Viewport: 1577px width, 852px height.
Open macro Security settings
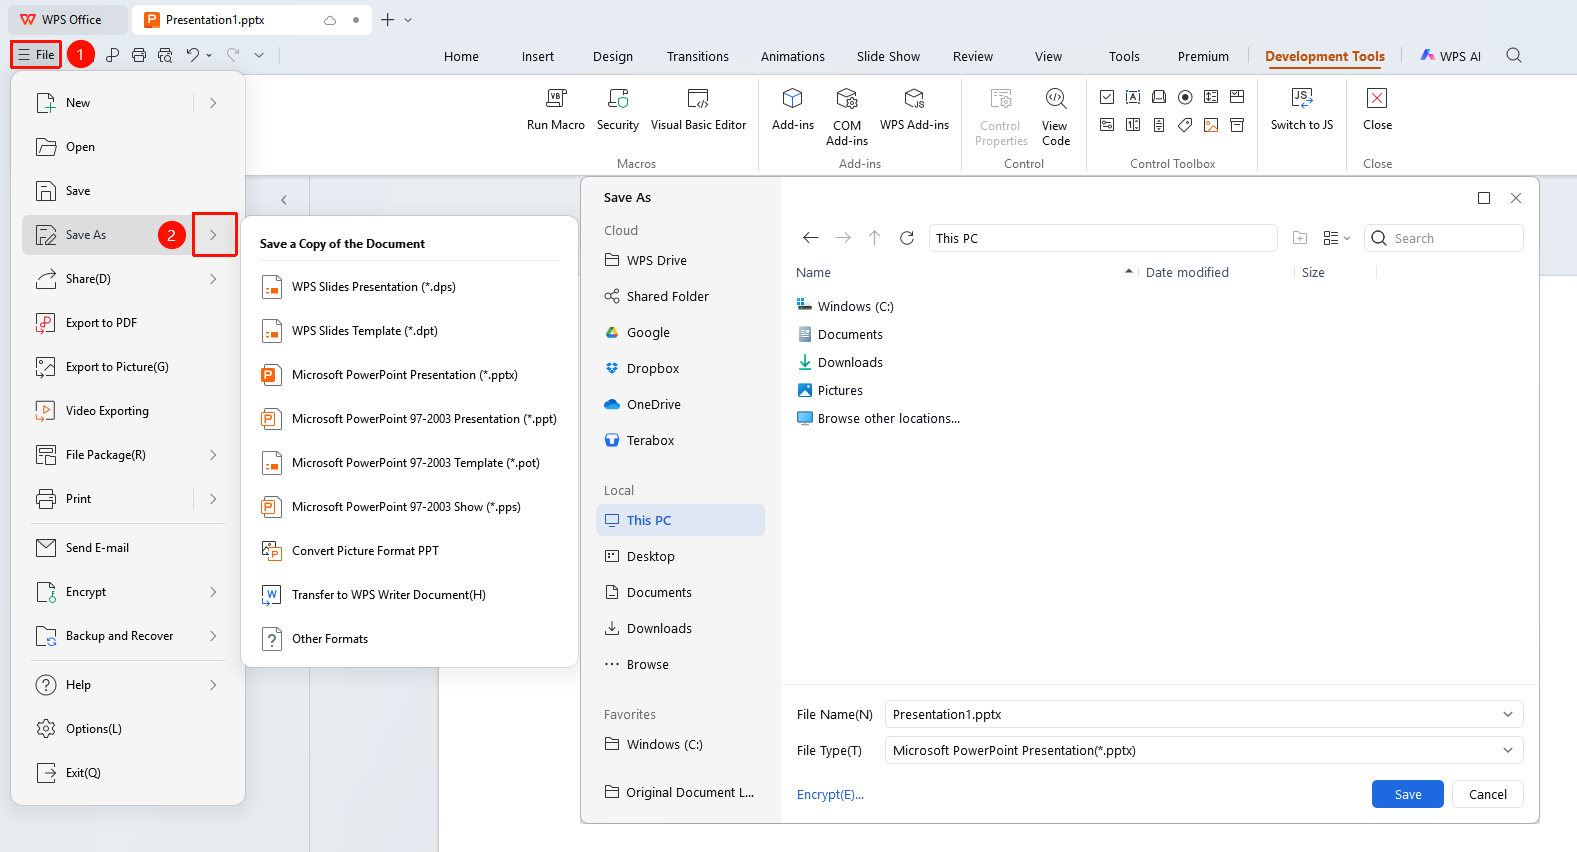pos(618,110)
